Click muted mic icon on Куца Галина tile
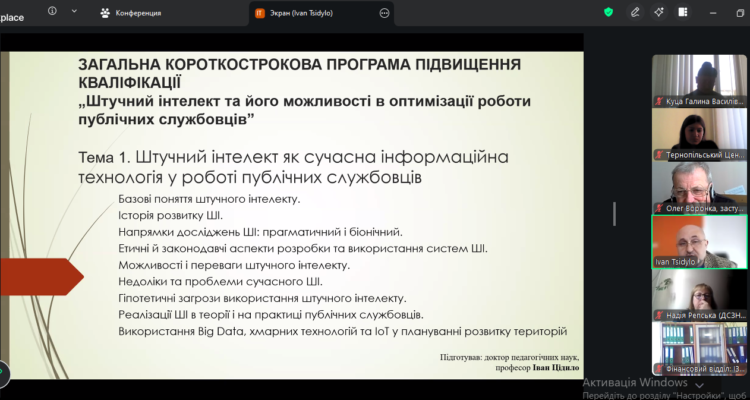 [x=658, y=101]
